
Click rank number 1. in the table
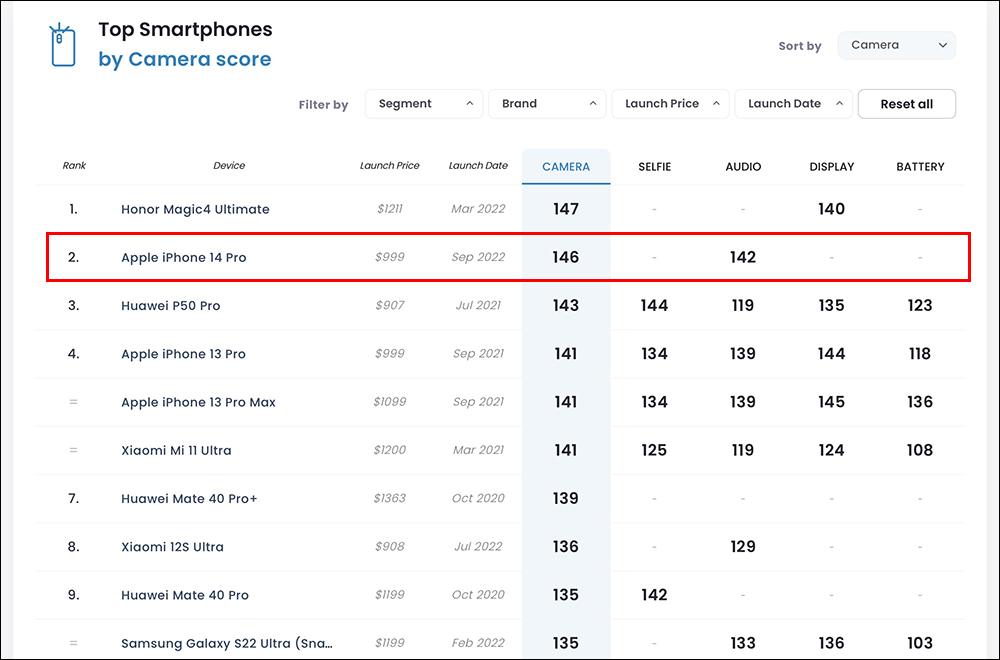[73, 209]
